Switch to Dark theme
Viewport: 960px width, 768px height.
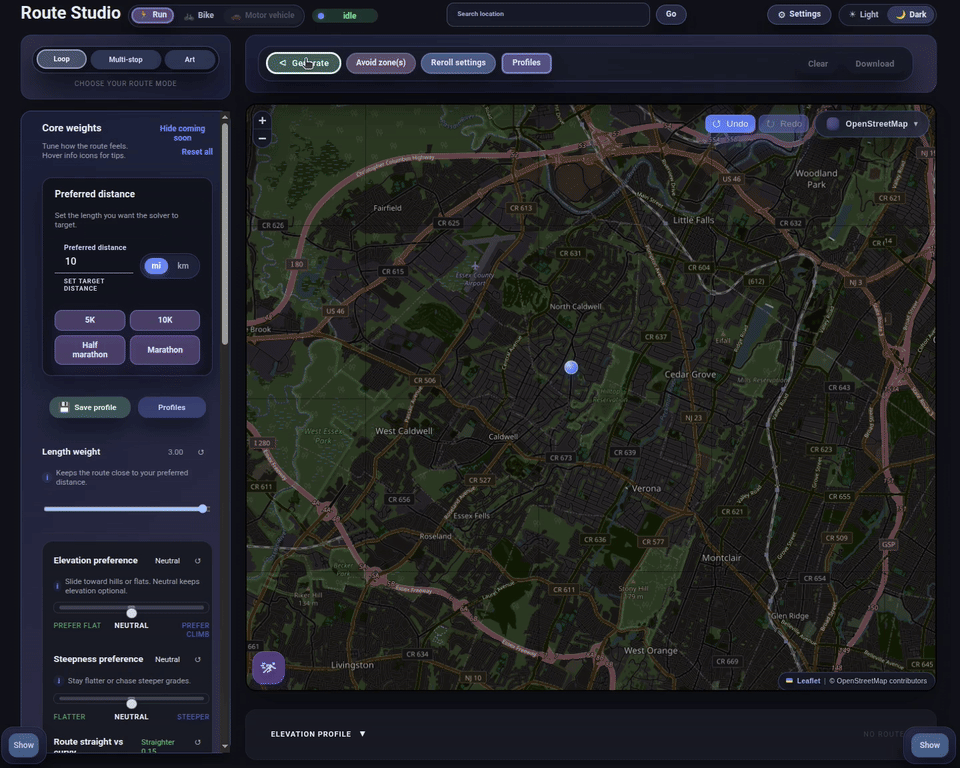[x=911, y=15]
